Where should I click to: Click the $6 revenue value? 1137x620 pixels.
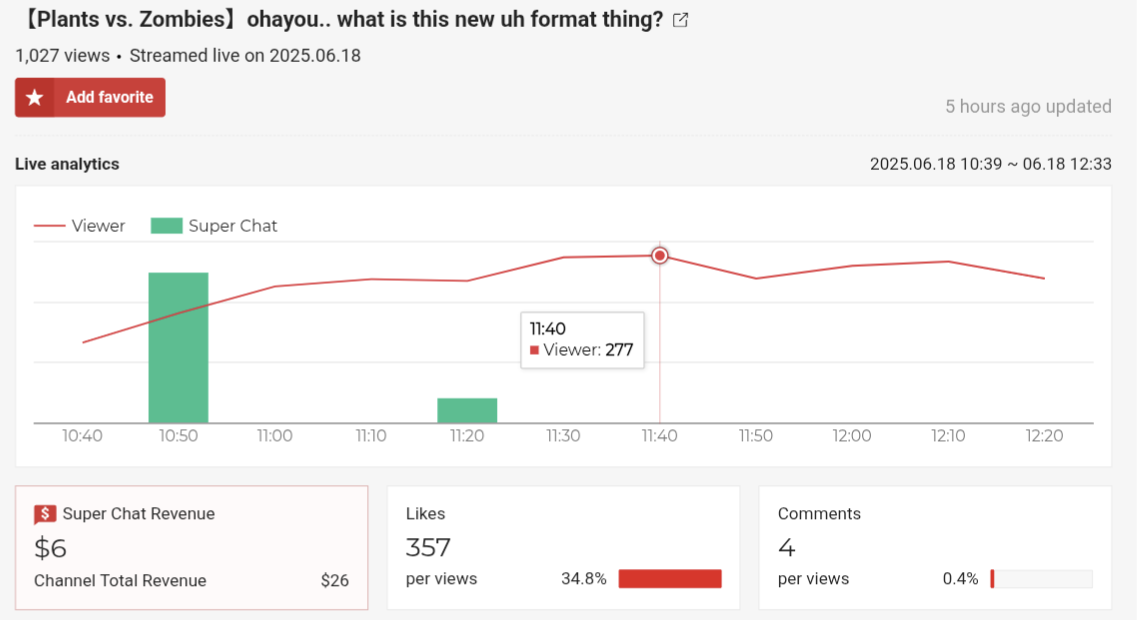click(x=50, y=547)
